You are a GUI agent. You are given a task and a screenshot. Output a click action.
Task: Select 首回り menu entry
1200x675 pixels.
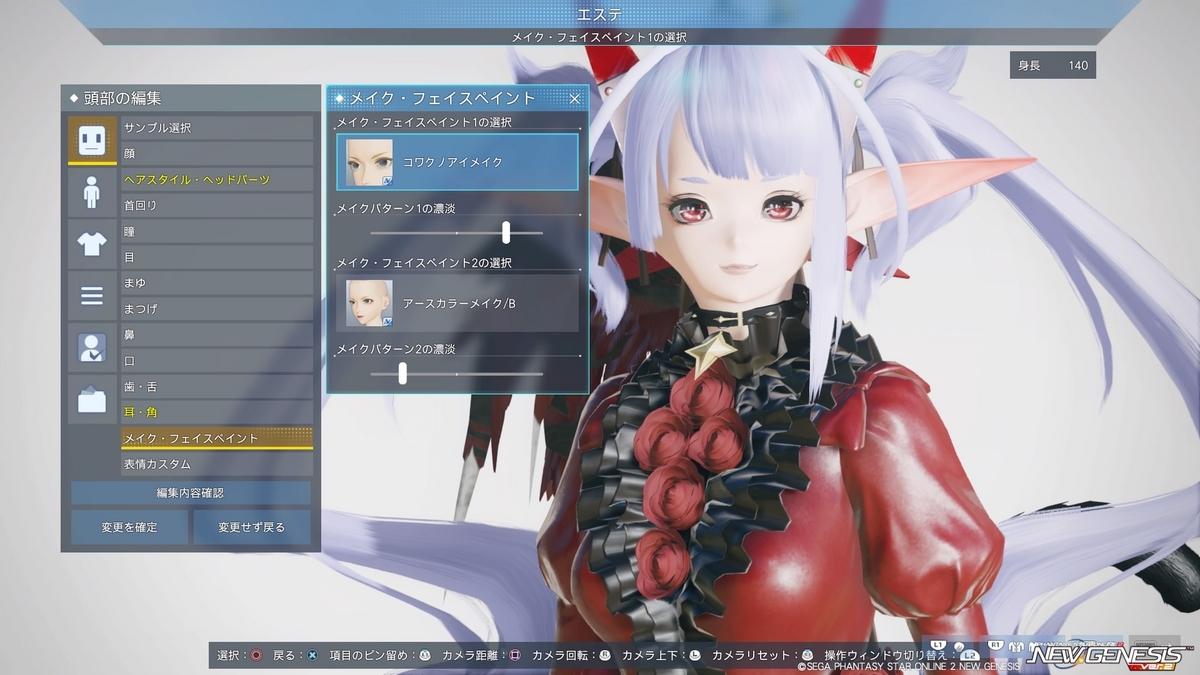pyautogui.click(x=217, y=205)
